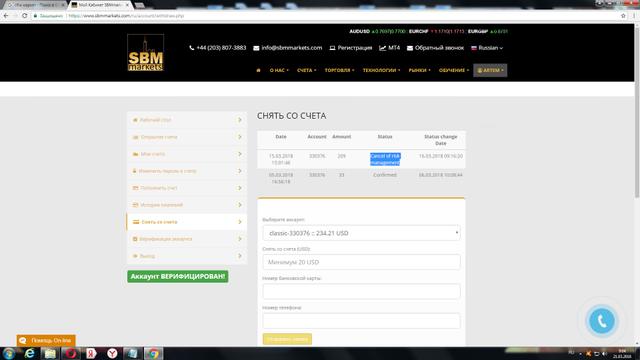Screen dimensions: 640x360
Task: Click the browser address bar URL
Action: point(127,16)
